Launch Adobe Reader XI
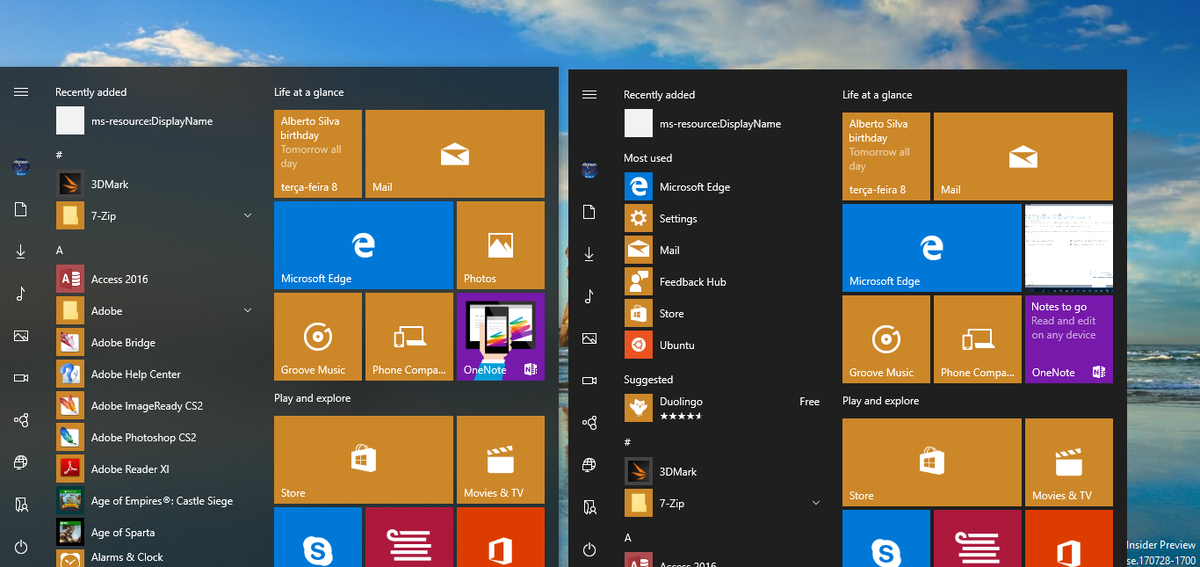The image size is (1200, 567). [155, 469]
